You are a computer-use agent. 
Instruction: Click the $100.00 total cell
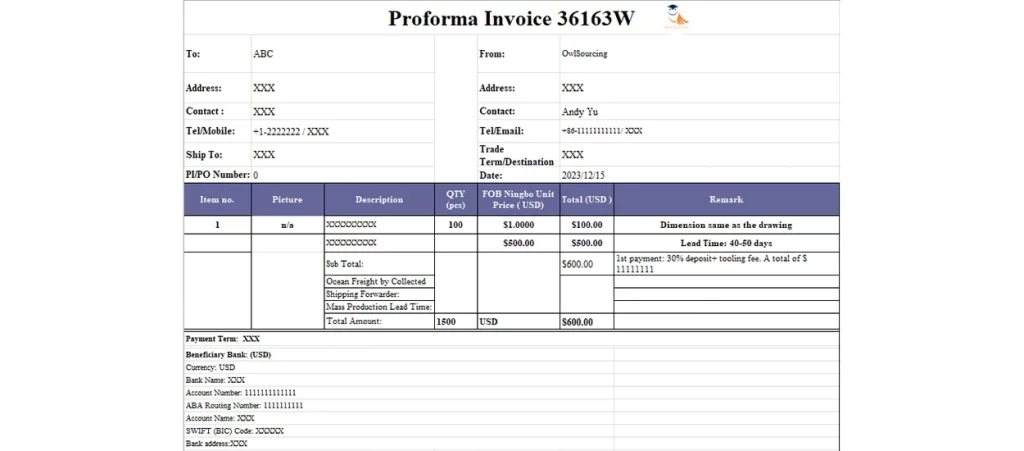click(x=586, y=225)
